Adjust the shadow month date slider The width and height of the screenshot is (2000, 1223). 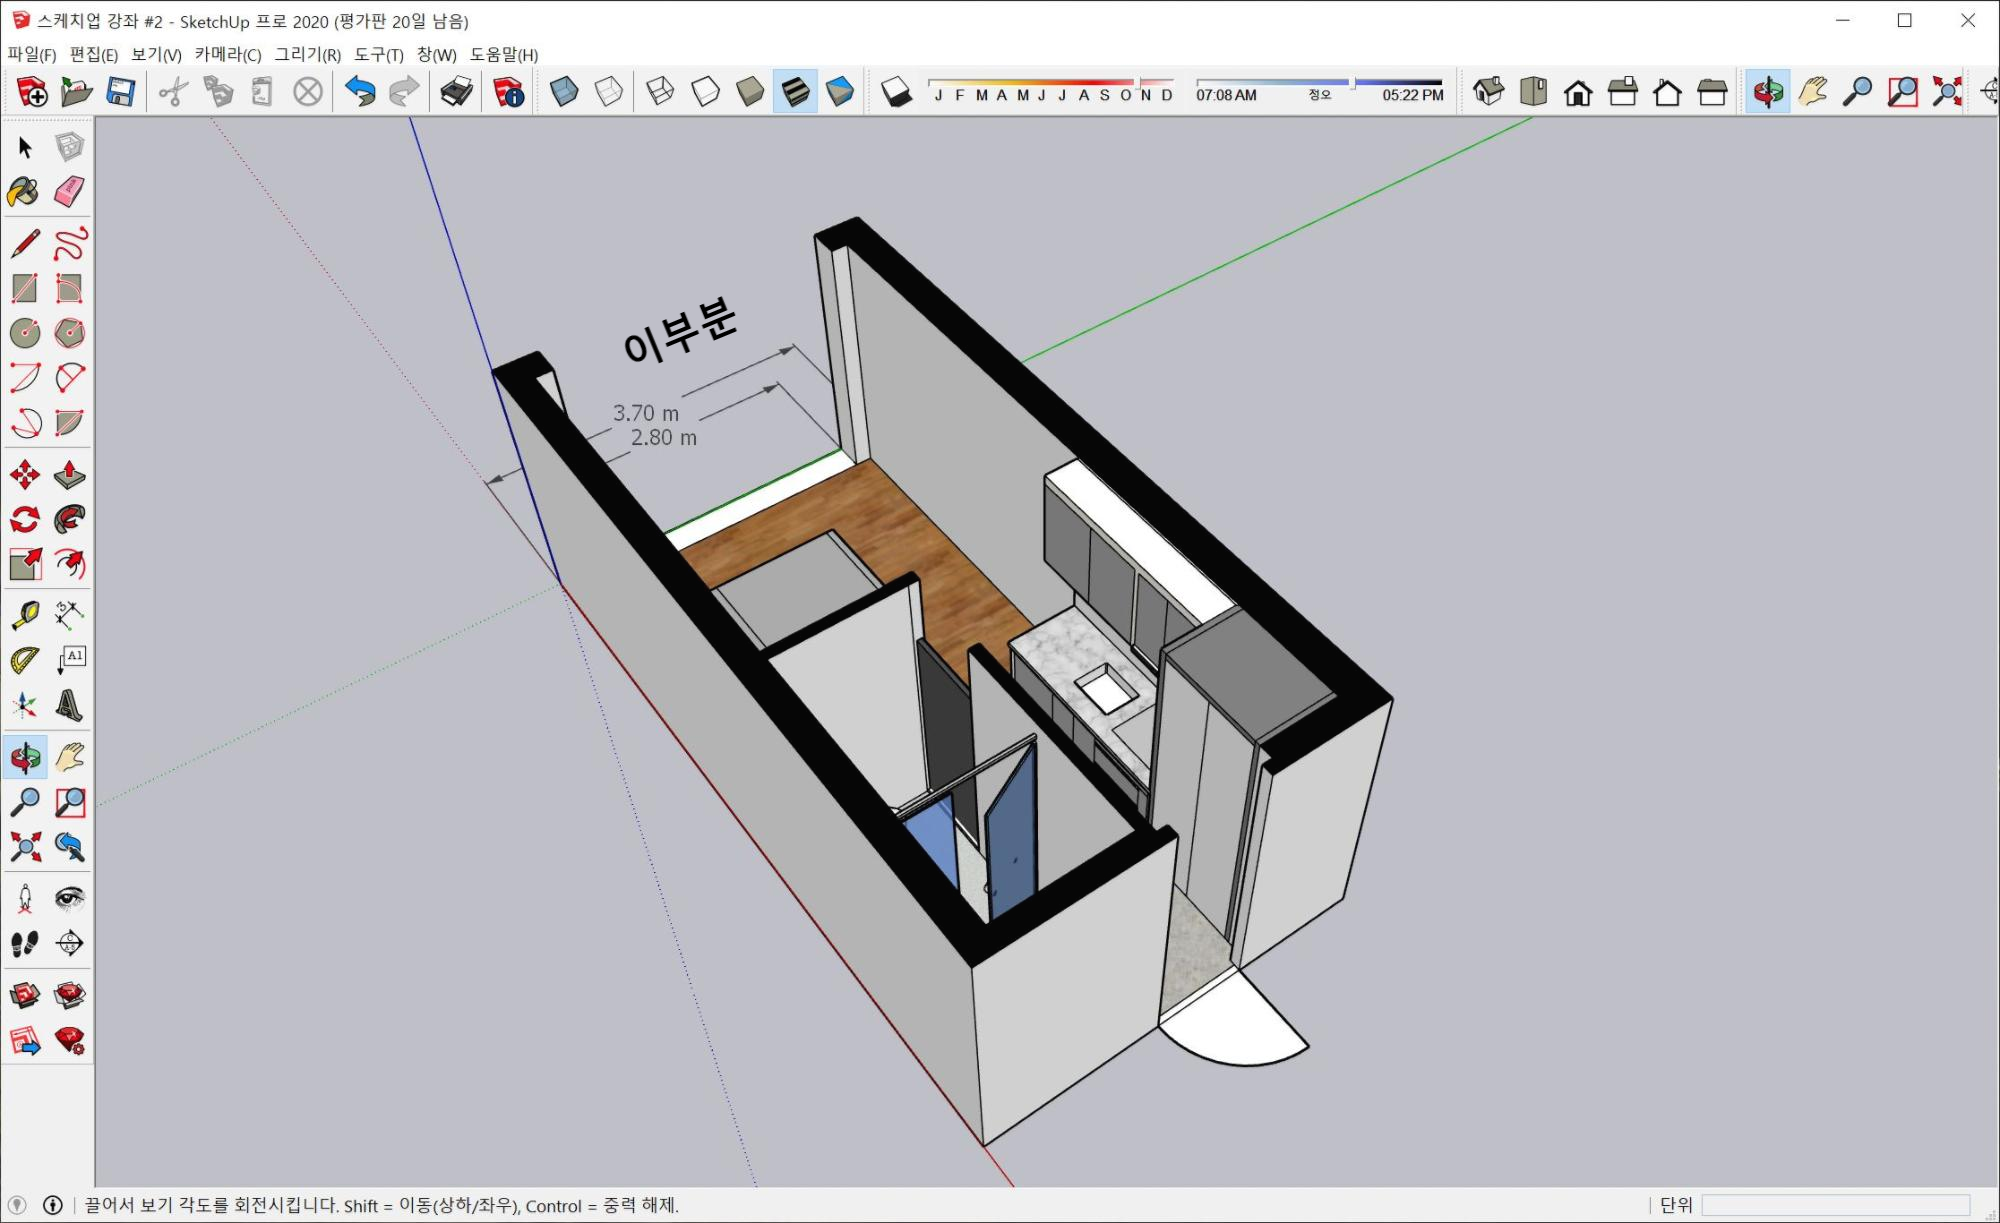[x=1138, y=82]
